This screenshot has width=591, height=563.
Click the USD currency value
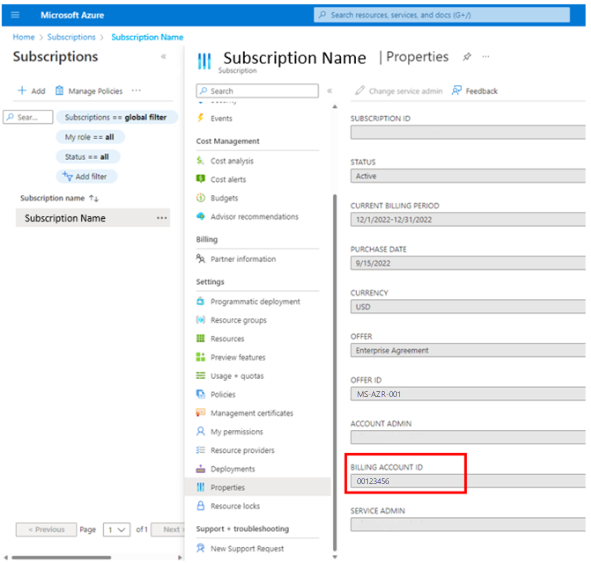pyautogui.click(x=363, y=307)
